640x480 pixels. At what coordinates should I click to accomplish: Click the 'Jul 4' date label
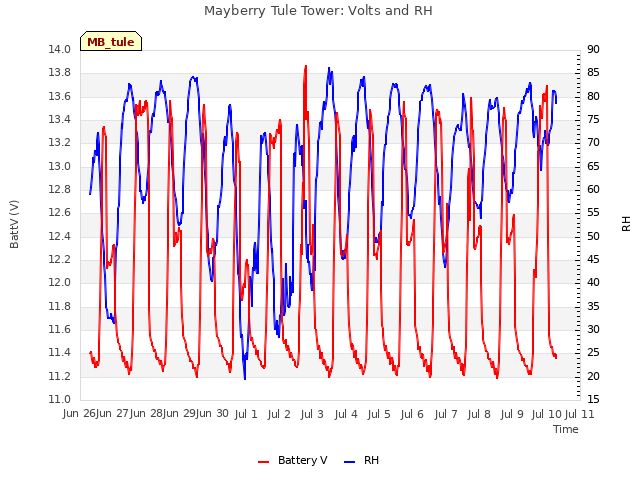point(346,414)
